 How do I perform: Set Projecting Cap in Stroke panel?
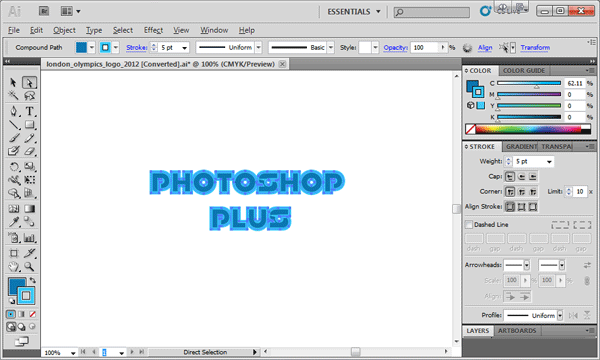click(533, 176)
